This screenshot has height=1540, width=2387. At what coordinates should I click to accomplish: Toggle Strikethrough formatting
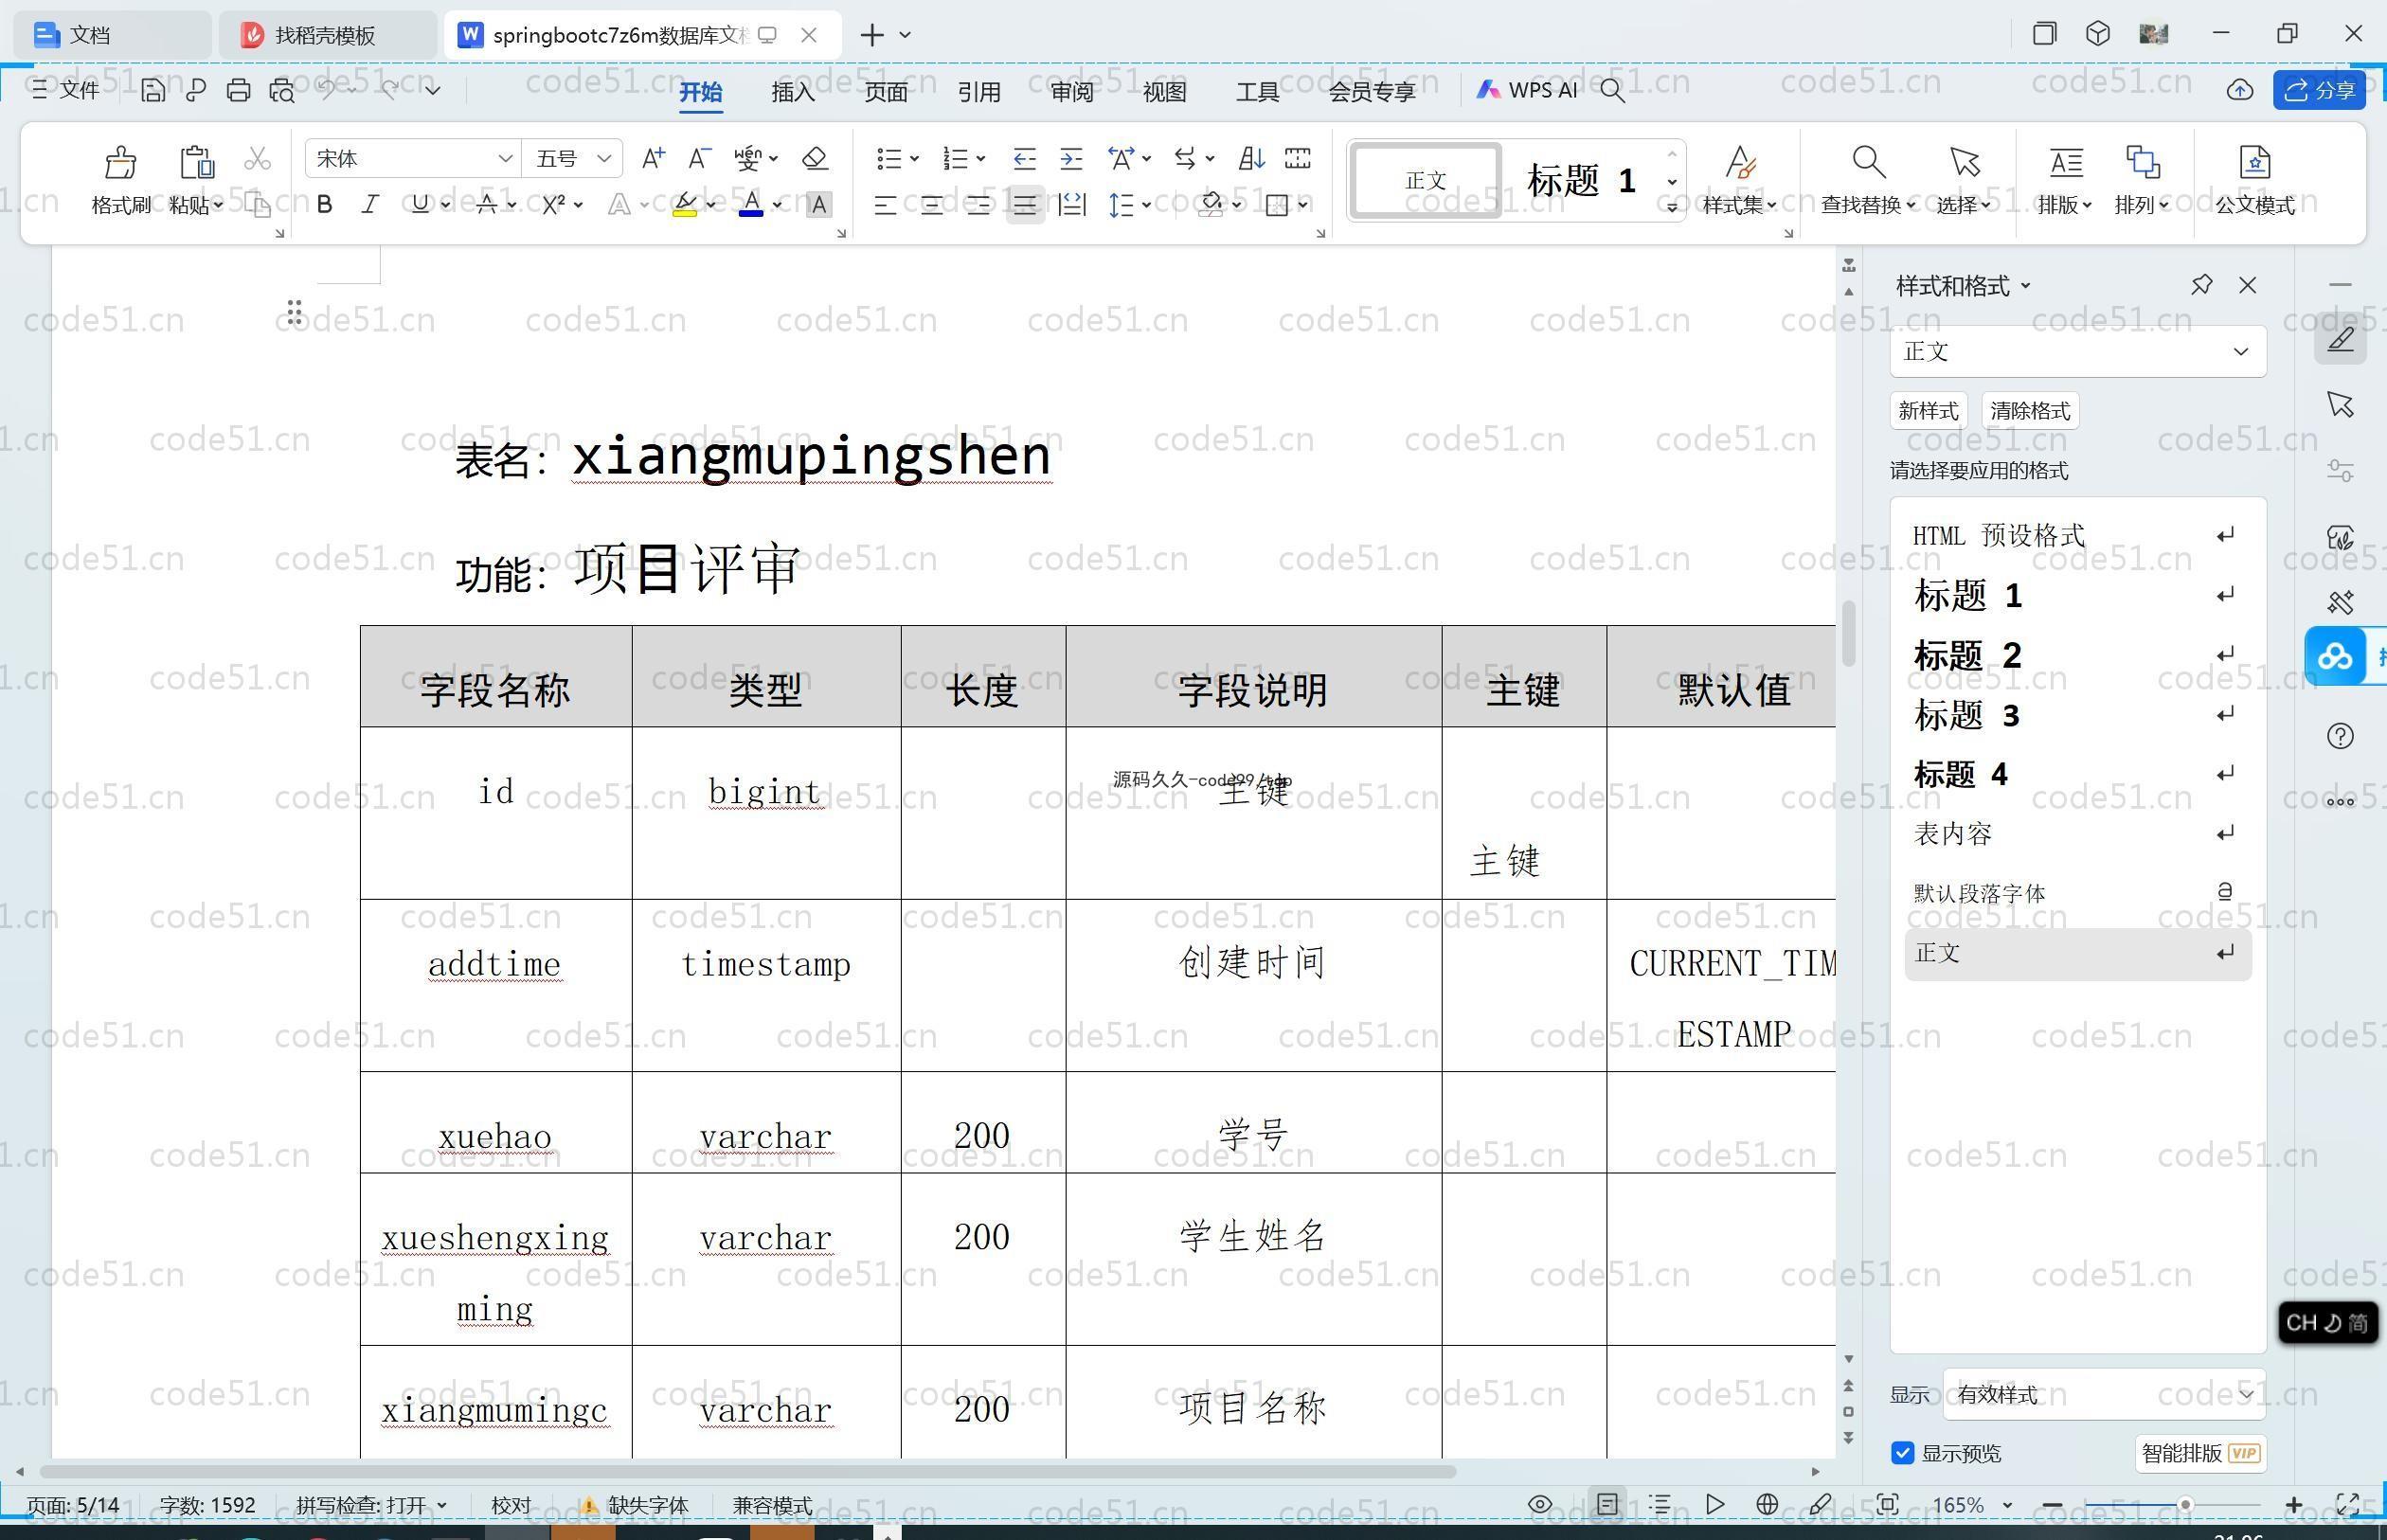coord(487,205)
